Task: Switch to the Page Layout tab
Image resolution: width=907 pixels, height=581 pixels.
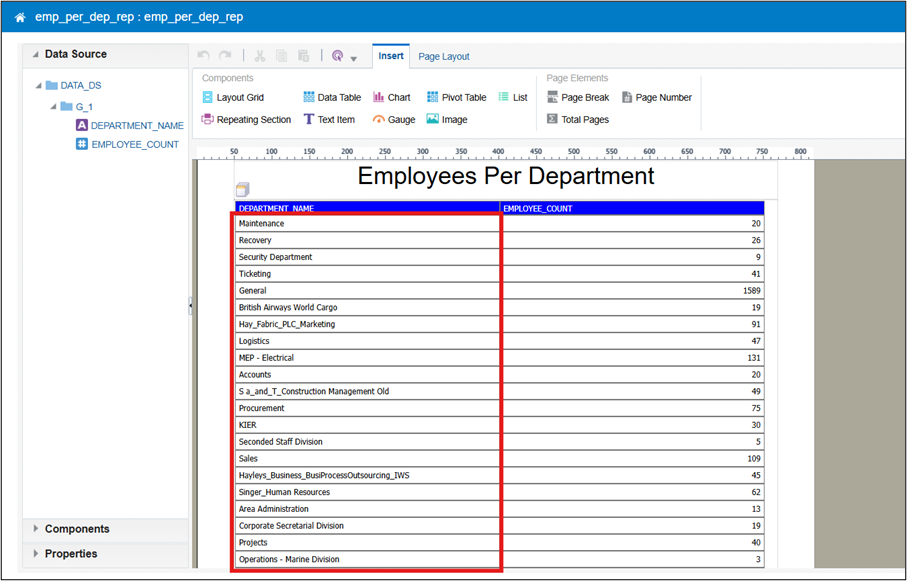Action: point(443,57)
